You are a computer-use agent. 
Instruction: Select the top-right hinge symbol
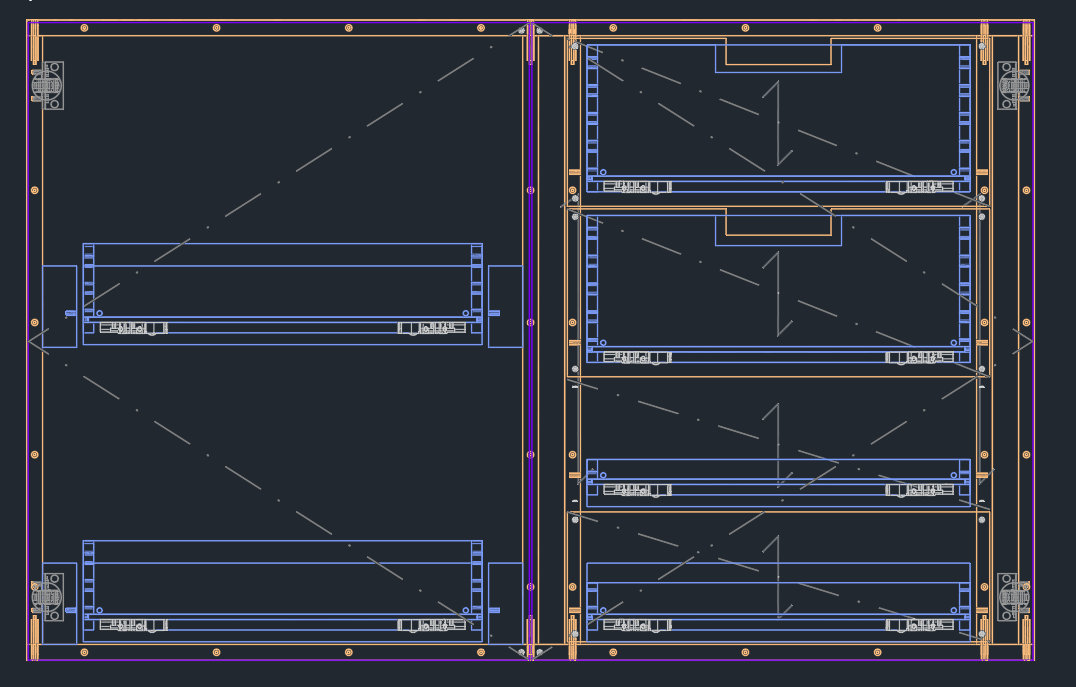pyautogui.click(x=1014, y=86)
